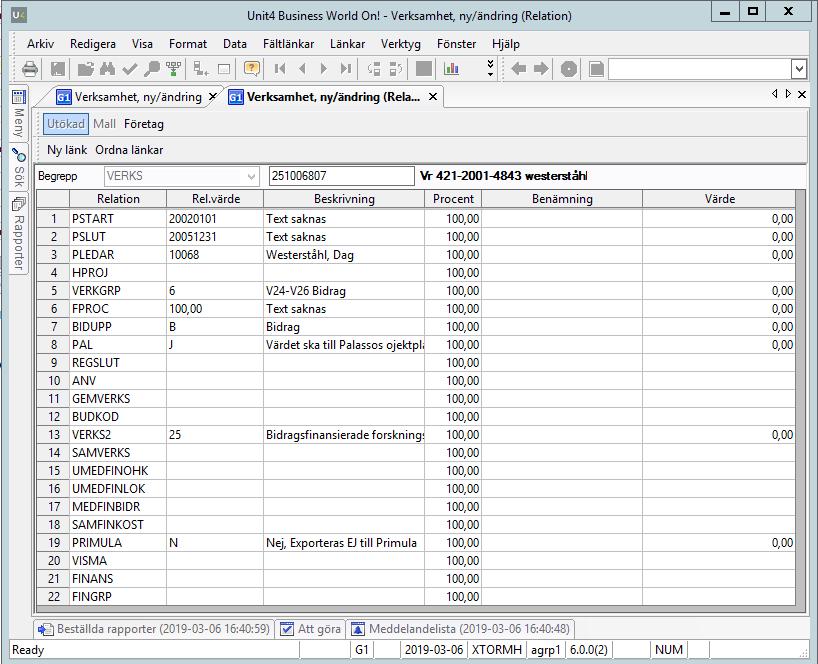Open the Att göra tab
Screen dimensions: 818x664
click(x=310, y=629)
